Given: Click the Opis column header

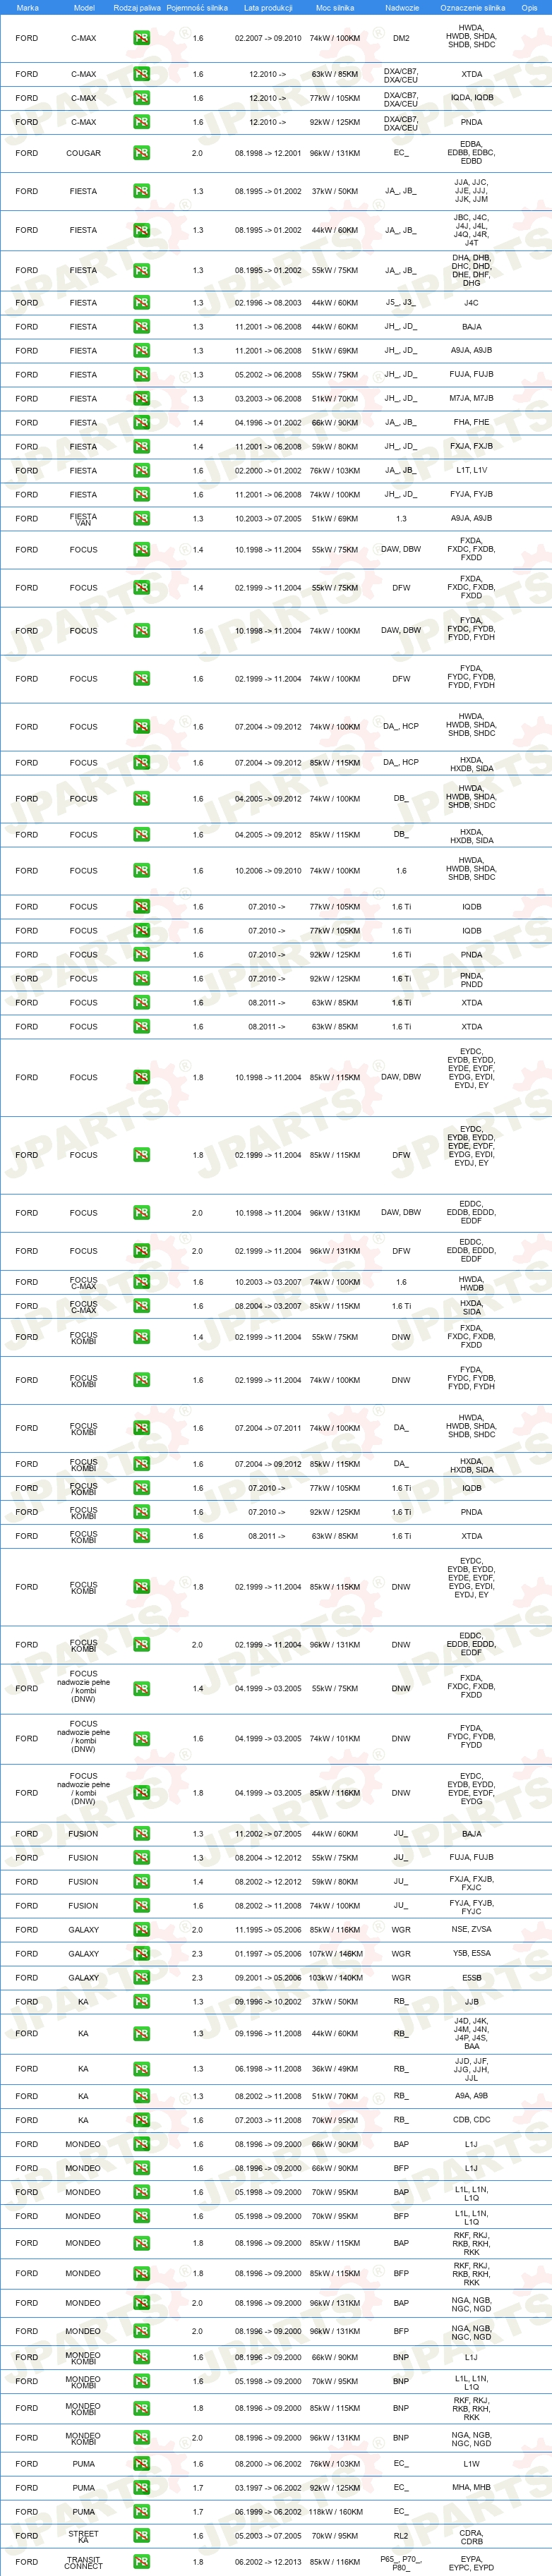Looking at the screenshot, I should (x=529, y=8).
